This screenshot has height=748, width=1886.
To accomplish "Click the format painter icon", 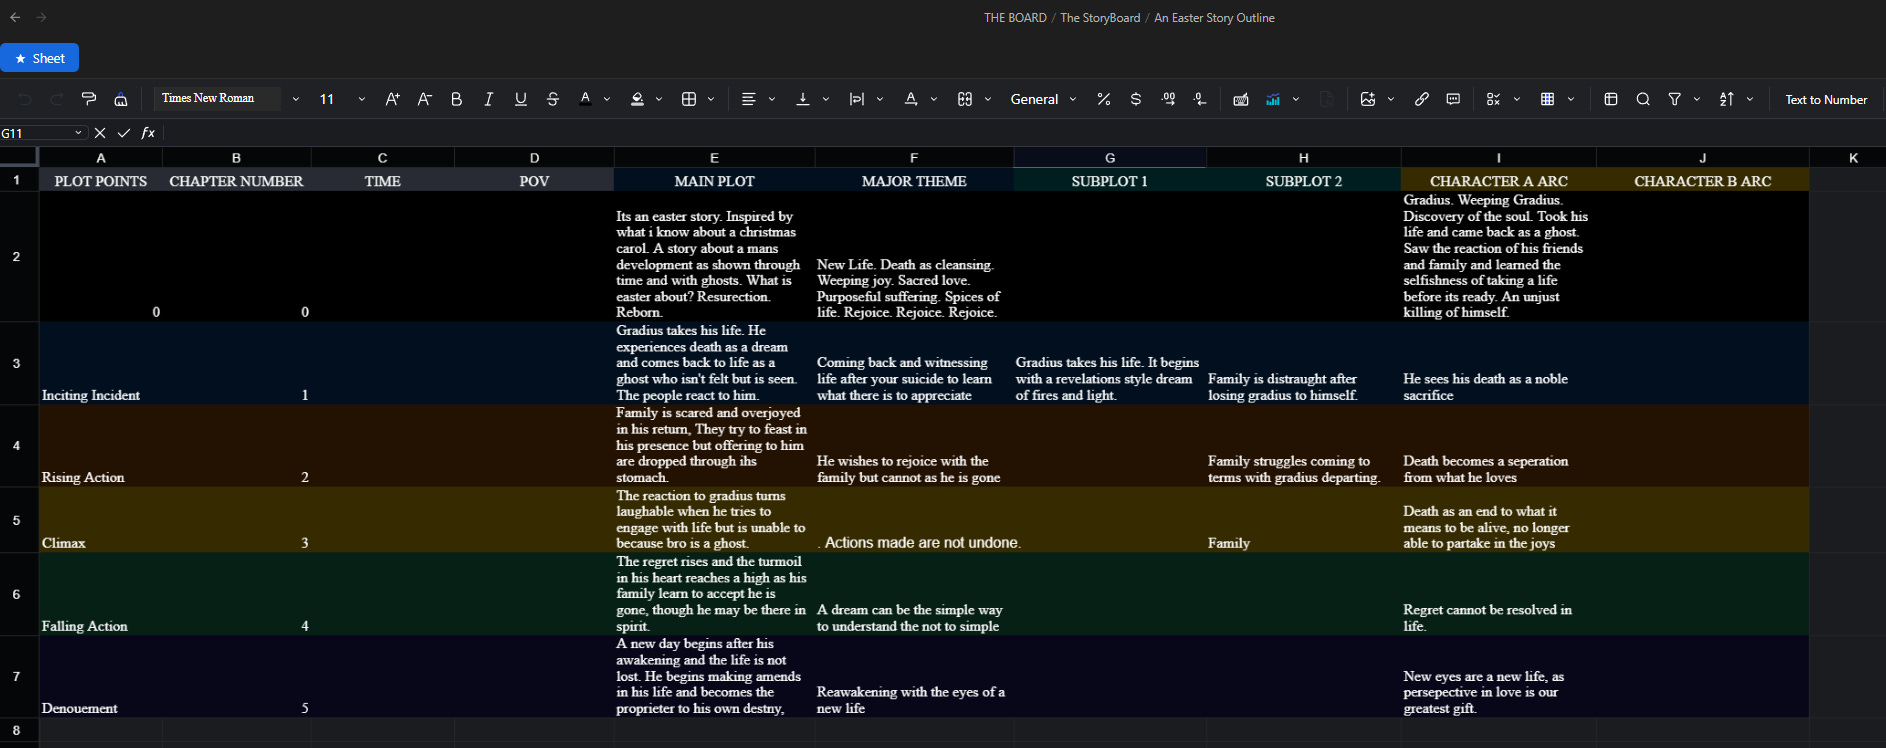I will 89,99.
